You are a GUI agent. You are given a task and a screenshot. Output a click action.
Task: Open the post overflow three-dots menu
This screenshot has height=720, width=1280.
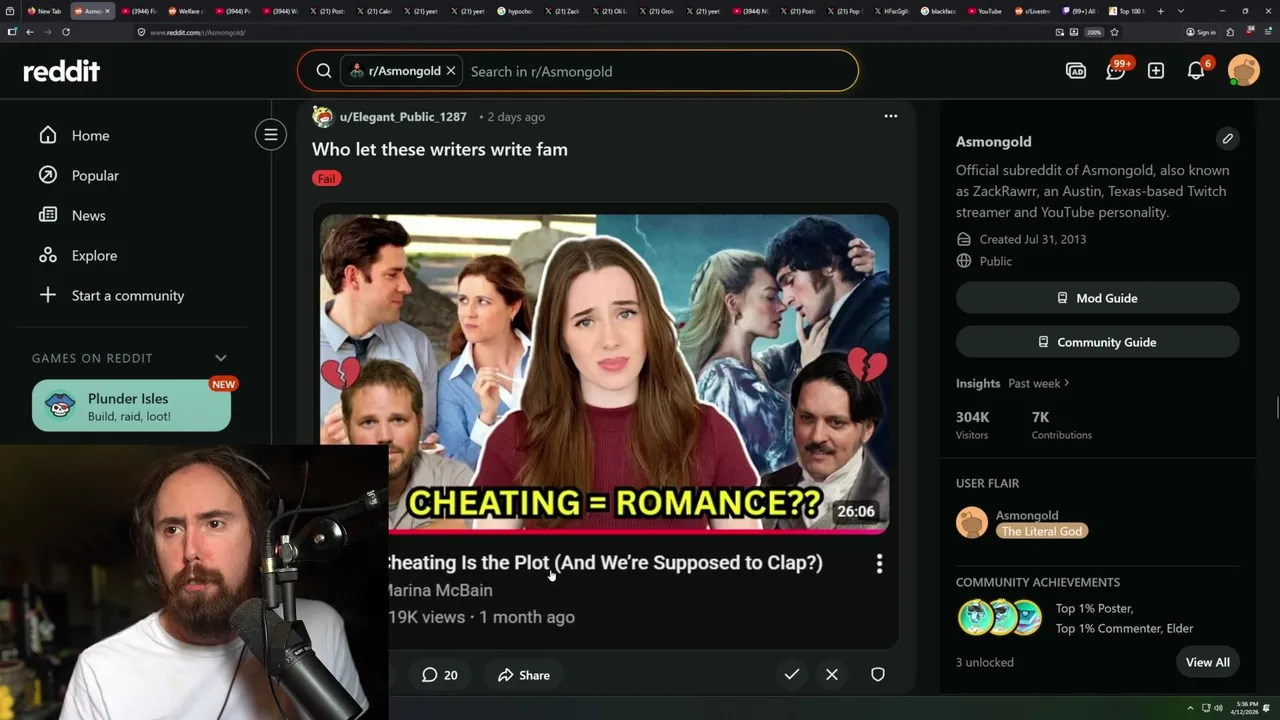tap(890, 116)
